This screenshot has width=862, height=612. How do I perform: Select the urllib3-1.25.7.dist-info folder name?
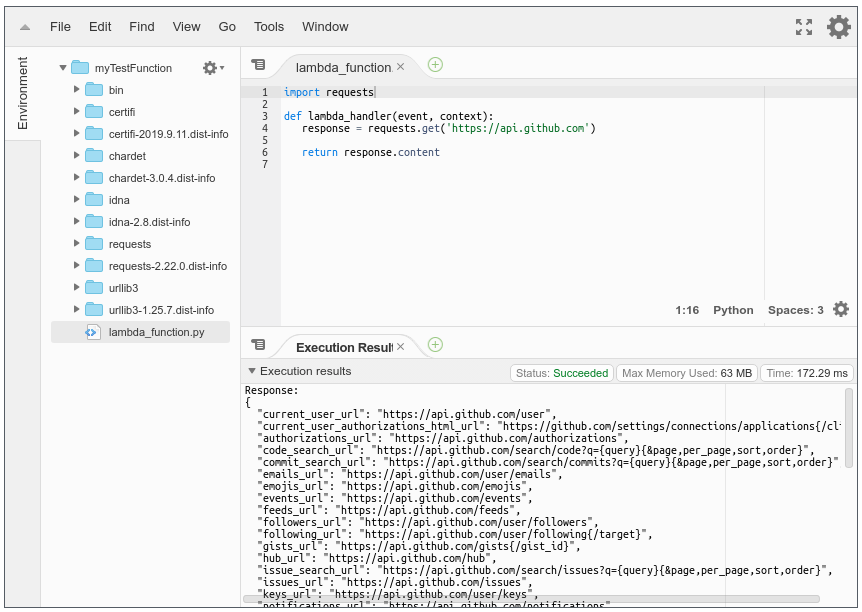click(161, 310)
